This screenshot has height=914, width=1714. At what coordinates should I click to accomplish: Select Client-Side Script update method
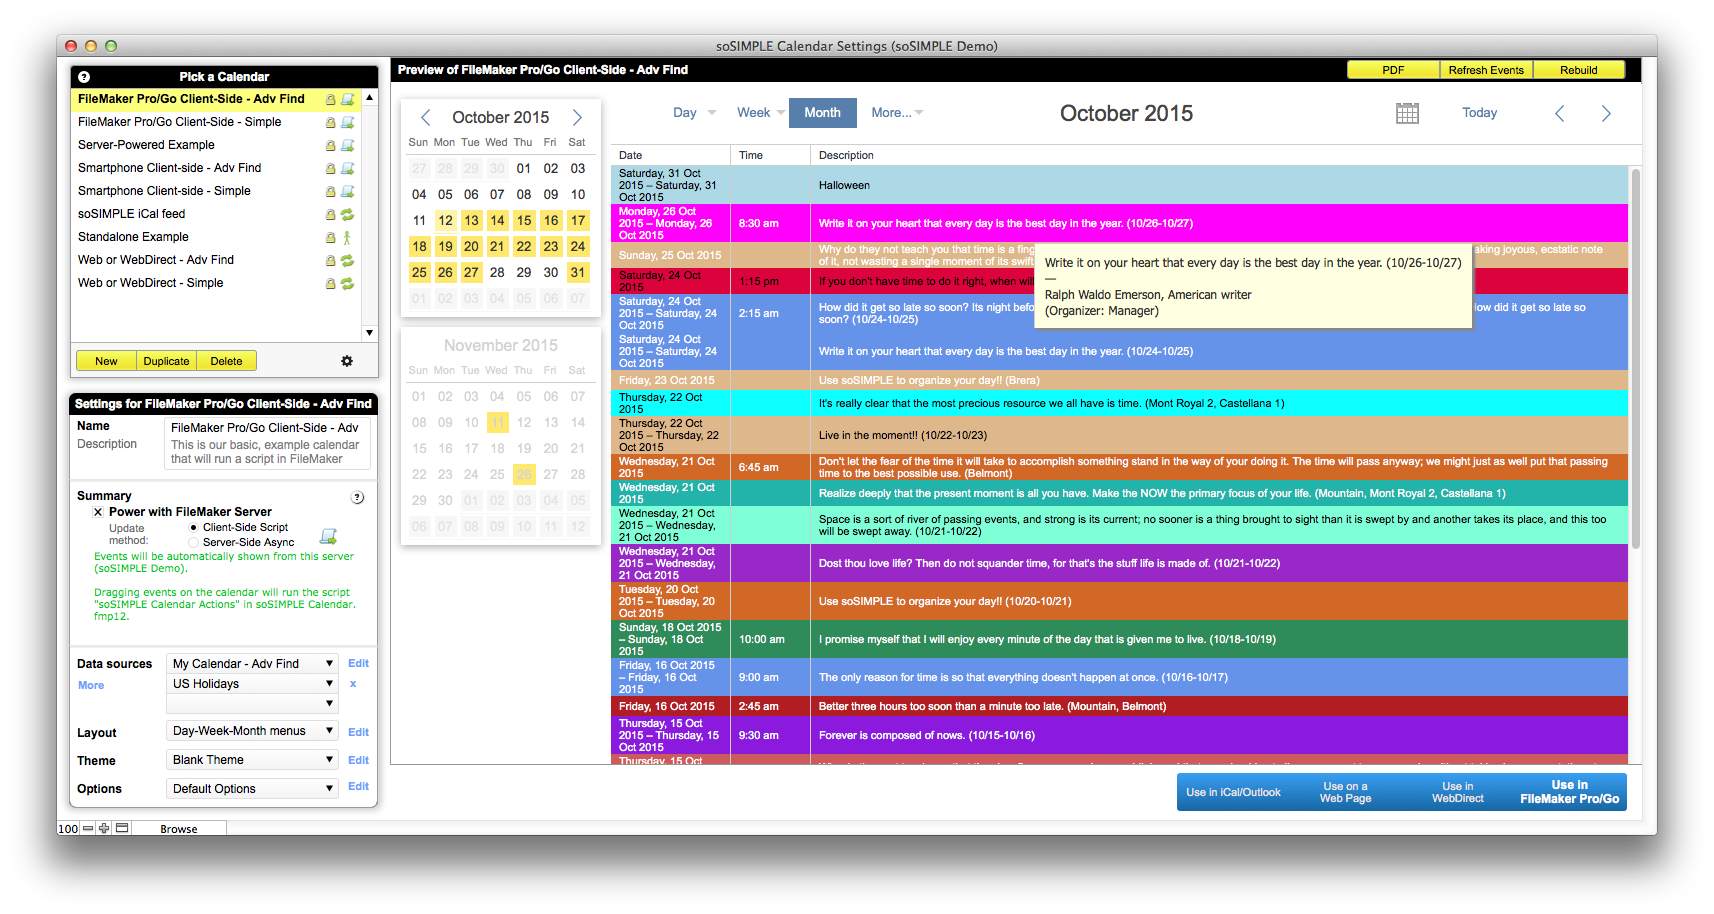[194, 527]
